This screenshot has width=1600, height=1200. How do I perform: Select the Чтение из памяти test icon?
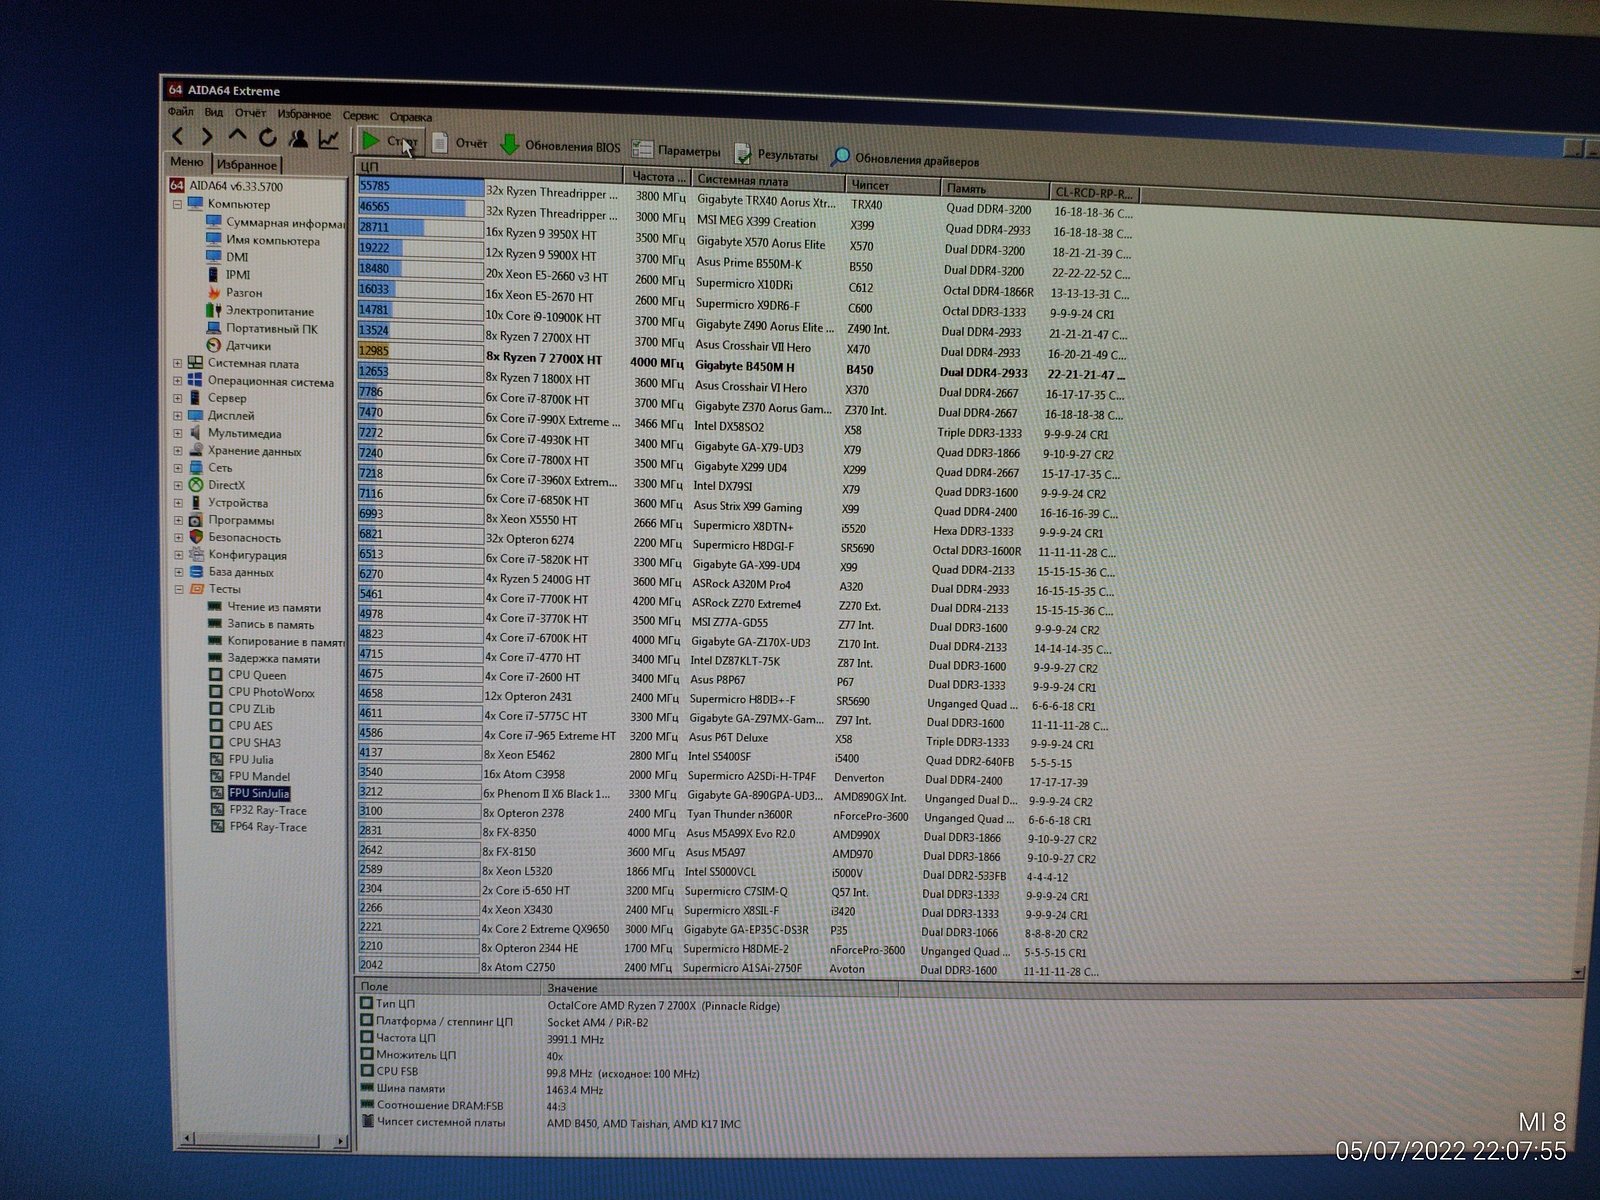pyautogui.click(x=214, y=607)
